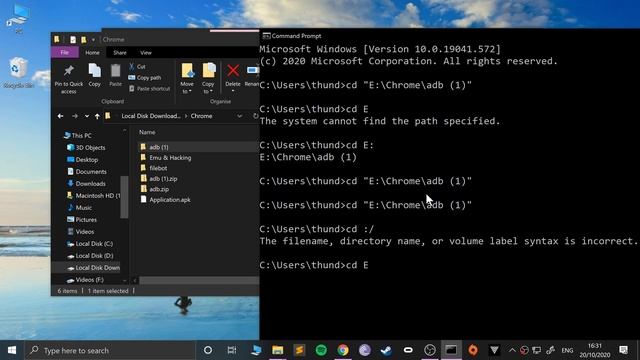Open Local Disk (D:) in navigation pane

pyautogui.click(x=94, y=256)
